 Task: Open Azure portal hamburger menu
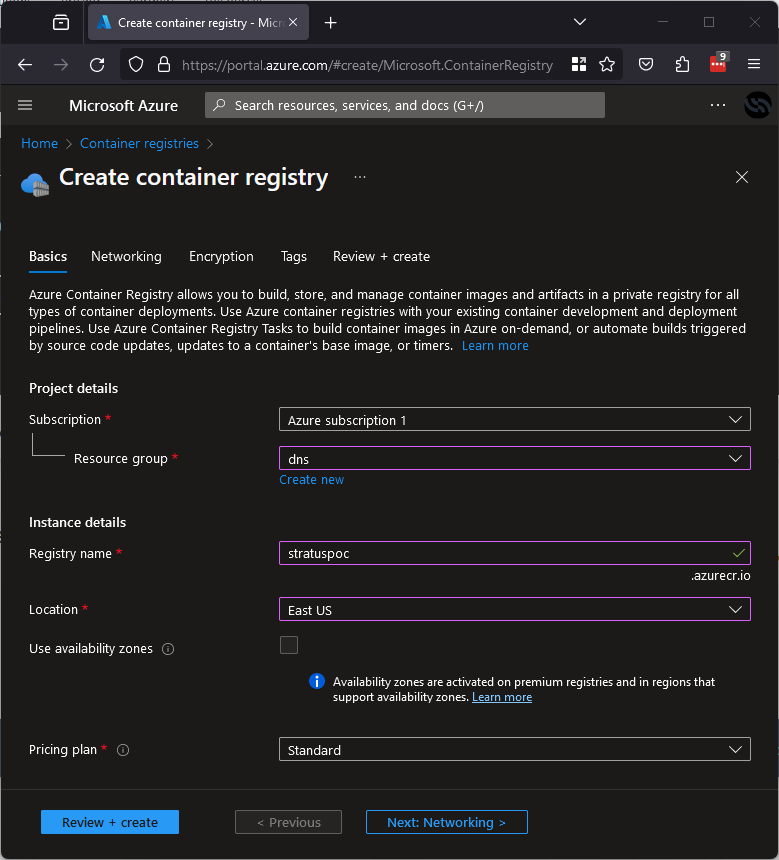(25, 105)
